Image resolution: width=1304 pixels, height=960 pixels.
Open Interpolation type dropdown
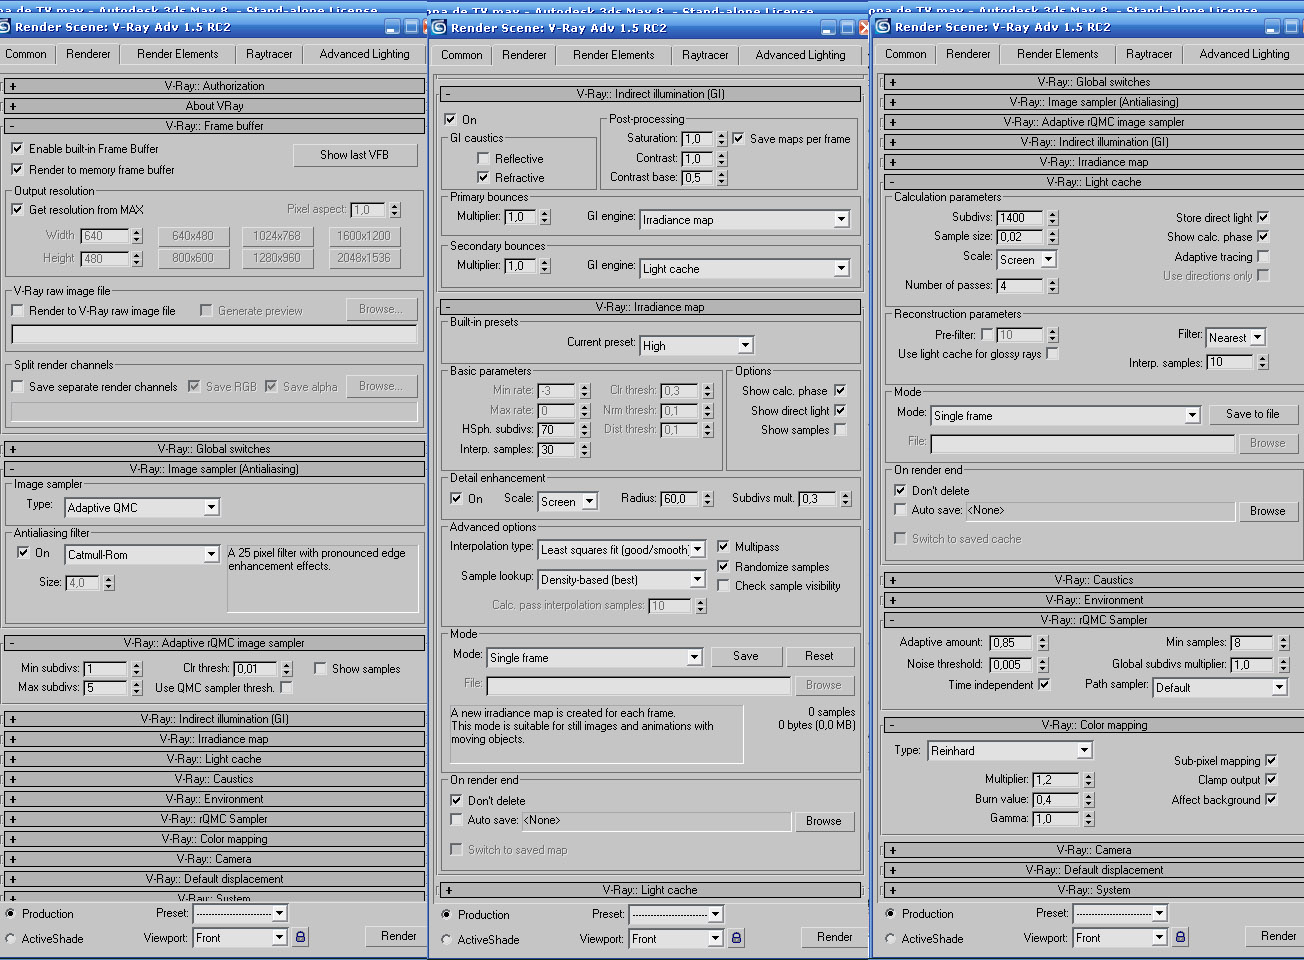pos(622,549)
